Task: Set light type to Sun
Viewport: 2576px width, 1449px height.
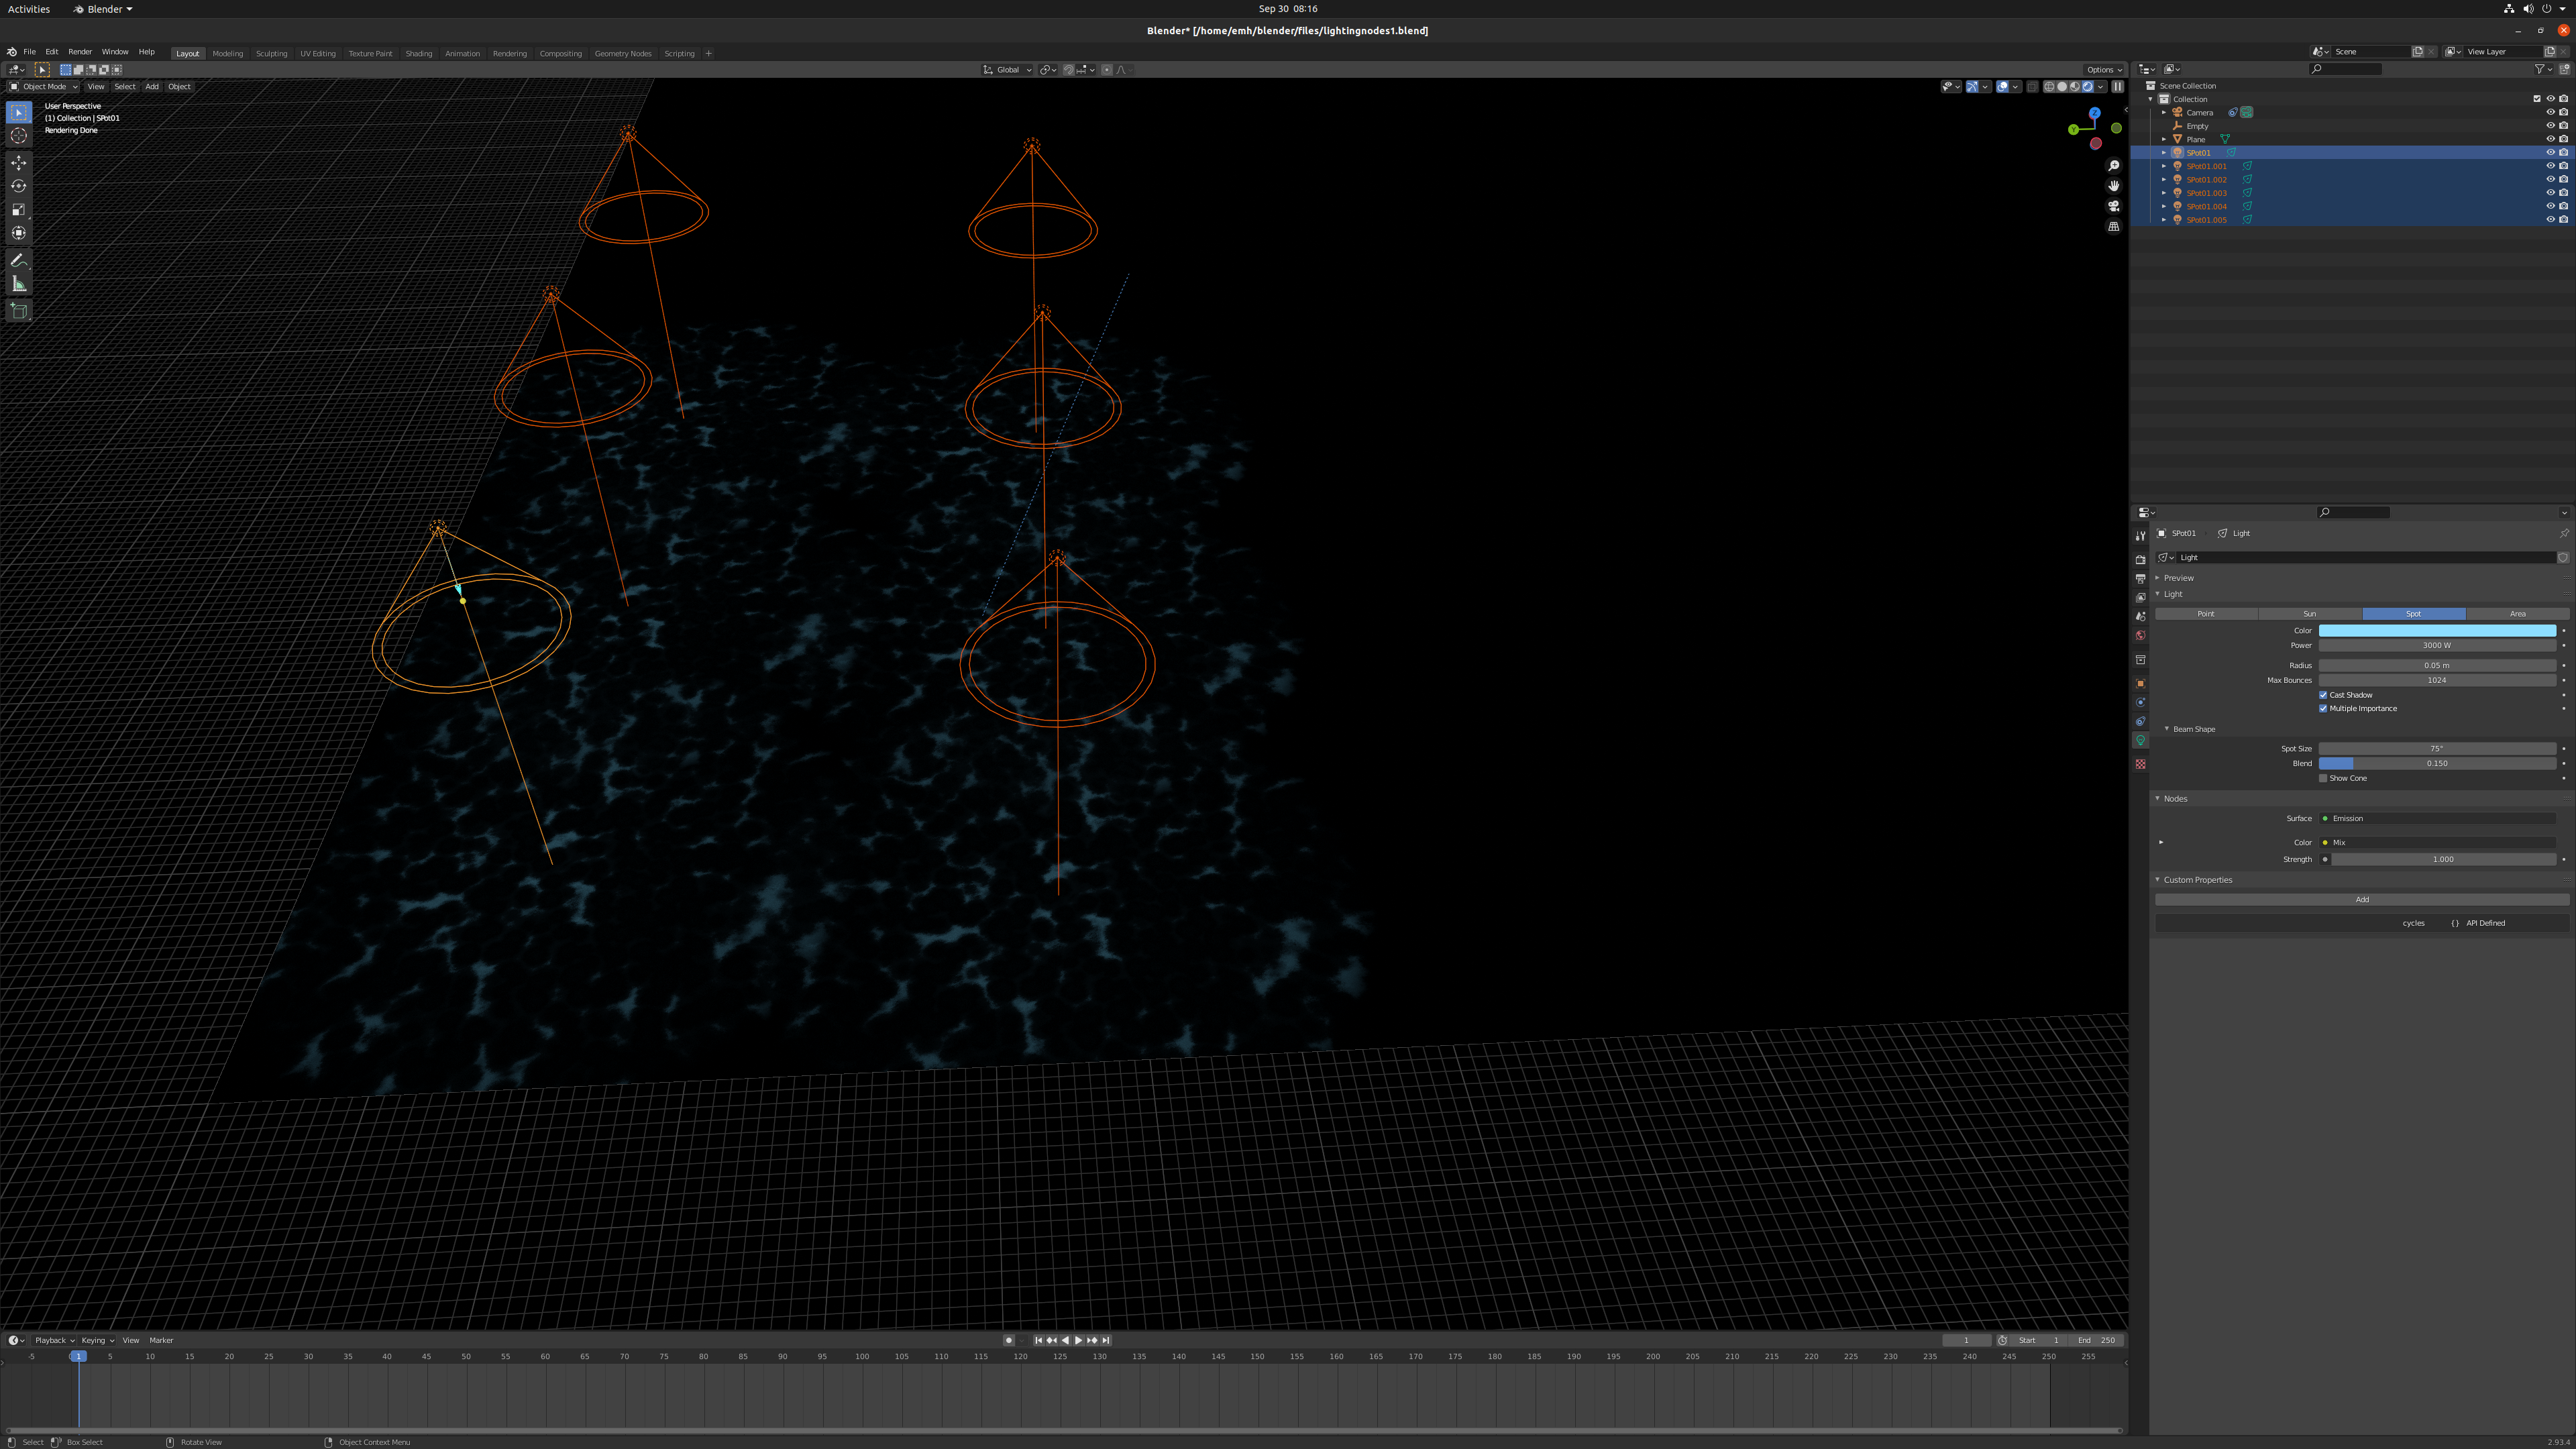Action: tap(2310, 614)
